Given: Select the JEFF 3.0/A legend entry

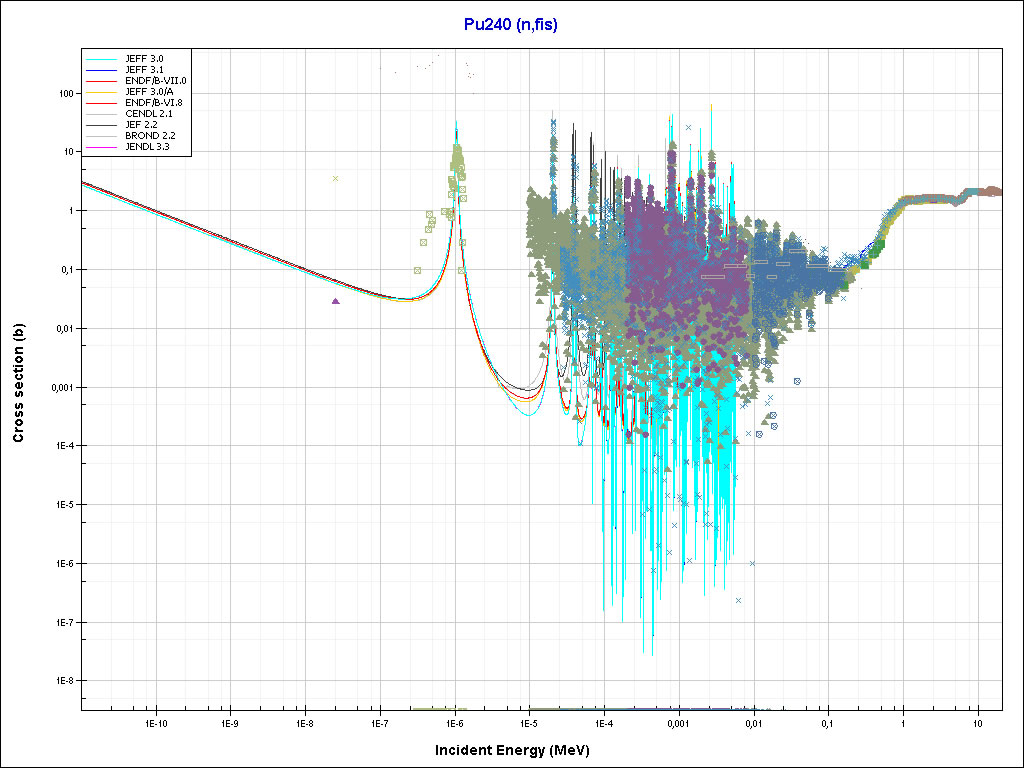Looking at the screenshot, I should [x=147, y=92].
